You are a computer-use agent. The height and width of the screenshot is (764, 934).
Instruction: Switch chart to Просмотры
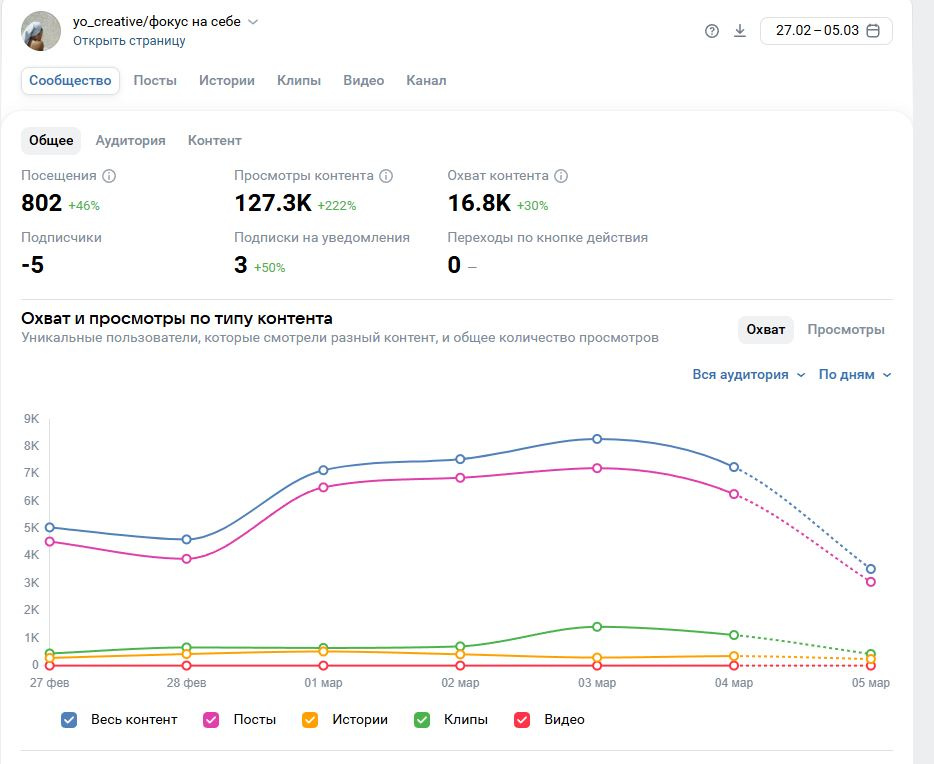coord(846,330)
